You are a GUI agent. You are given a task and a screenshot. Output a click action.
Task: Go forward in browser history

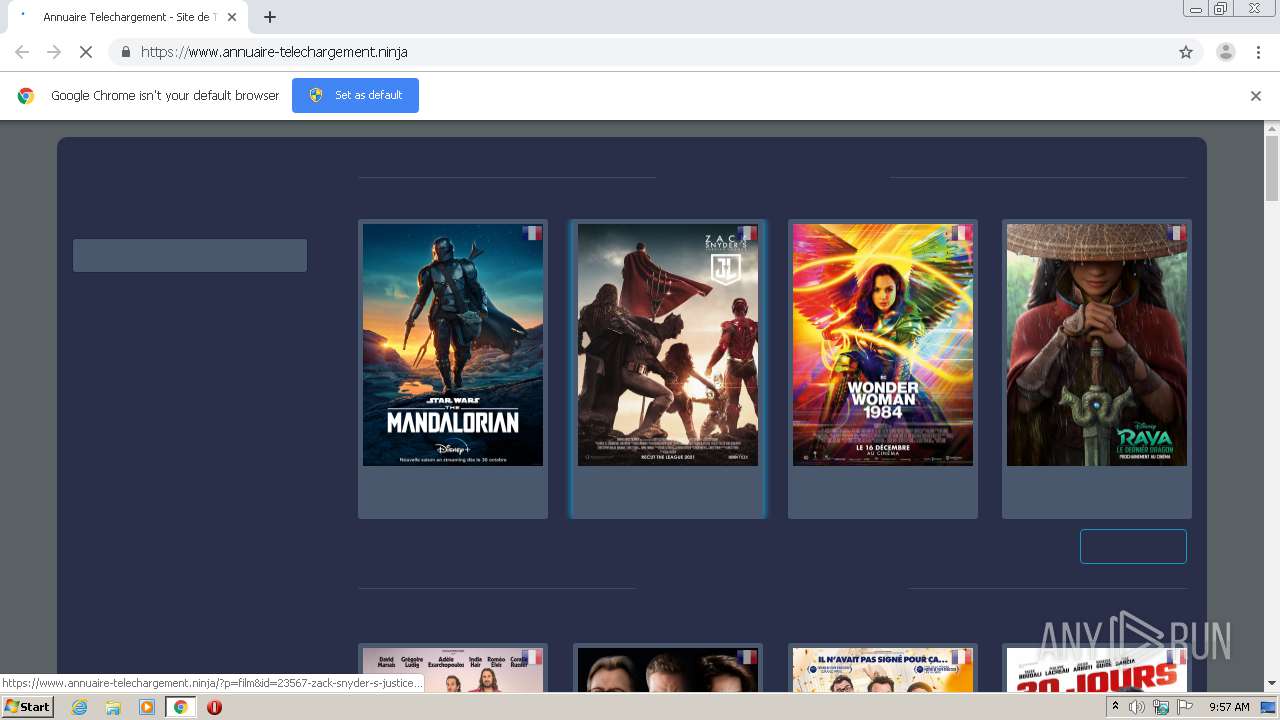54,52
